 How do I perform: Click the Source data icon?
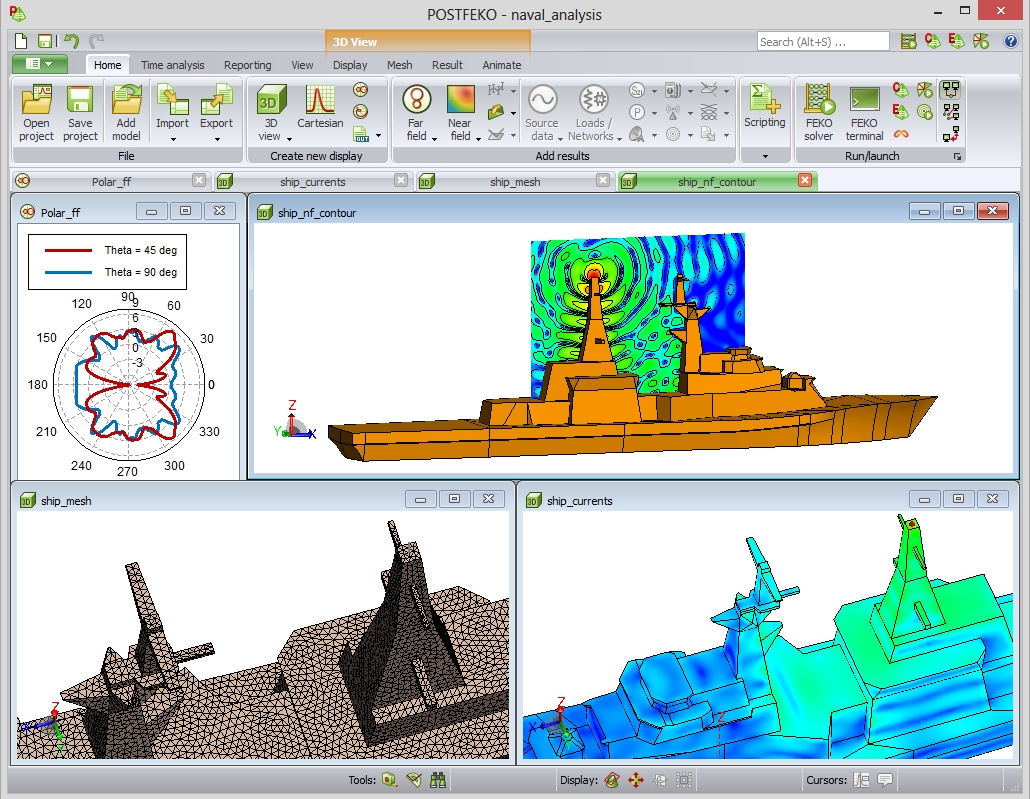tap(543, 99)
